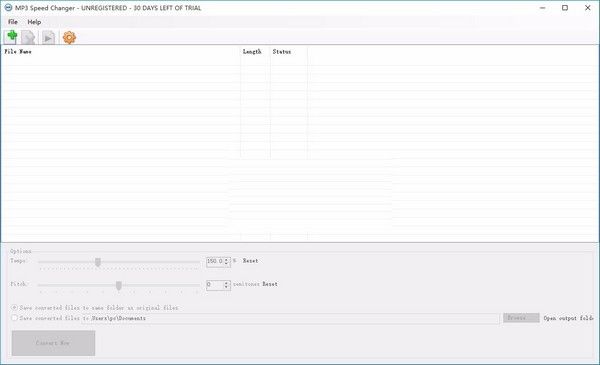Reset the tempo value

click(250, 261)
